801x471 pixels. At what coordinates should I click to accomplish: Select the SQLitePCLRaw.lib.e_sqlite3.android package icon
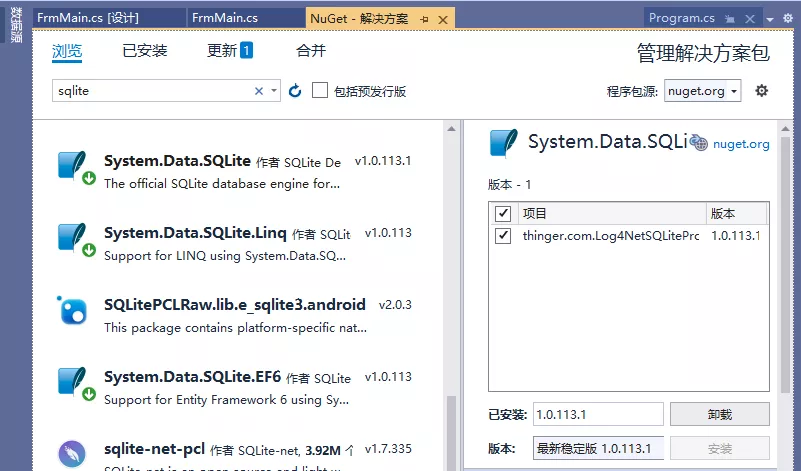tap(73, 310)
